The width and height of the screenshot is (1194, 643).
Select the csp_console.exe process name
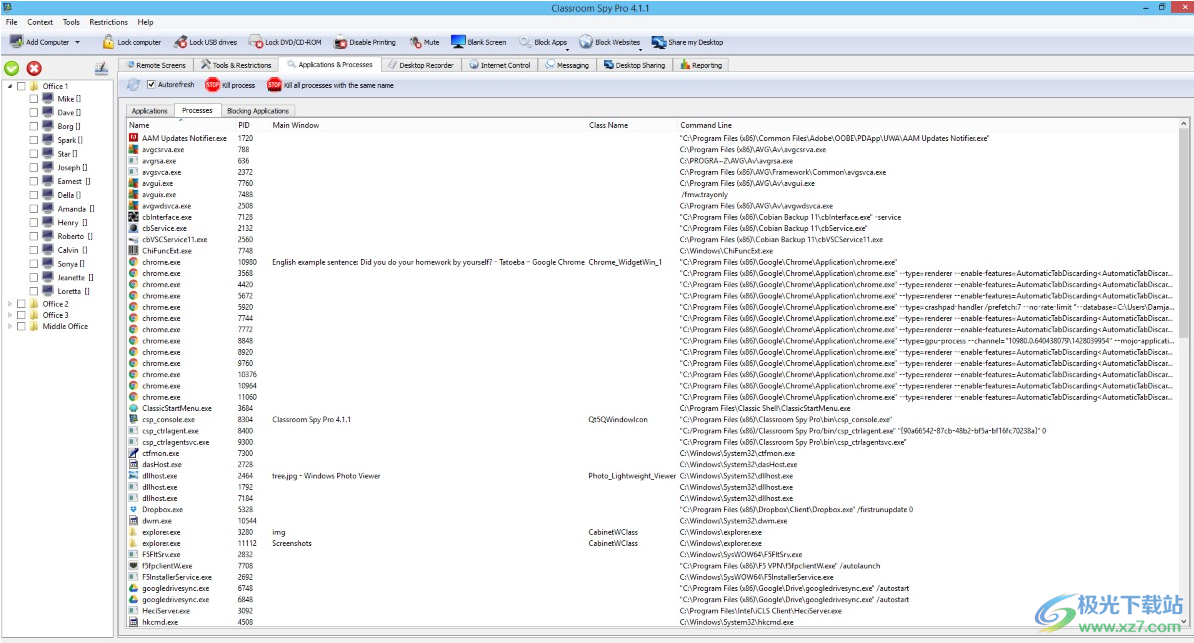[168, 420]
